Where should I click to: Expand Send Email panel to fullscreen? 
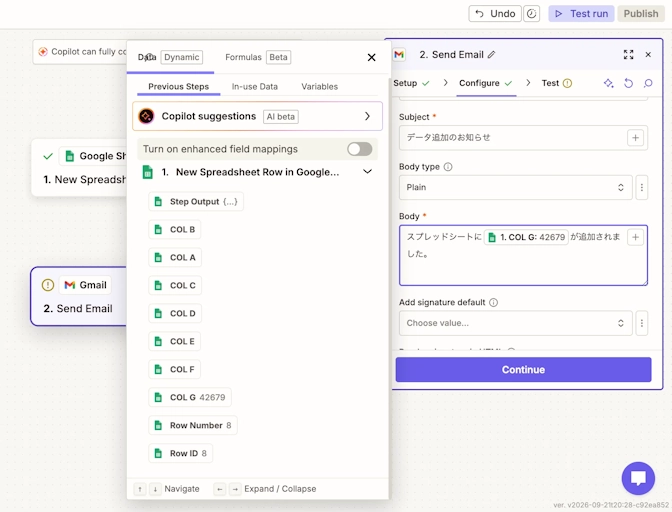pyautogui.click(x=628, y=54)
